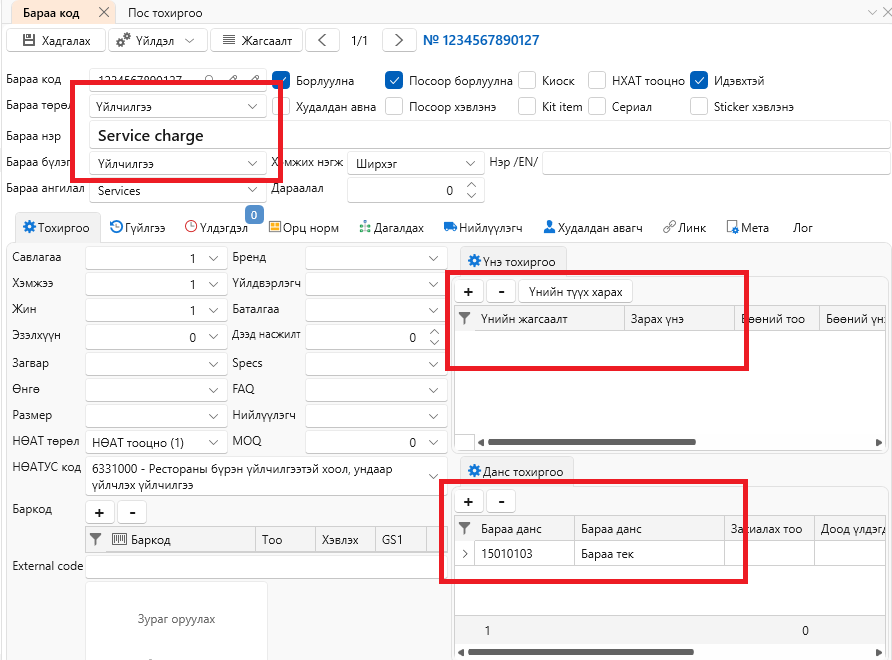Click the Үнийн түүх харах button
Image resolution: width=892 pixels, height=660 pixels.
(x=576, y=292)
